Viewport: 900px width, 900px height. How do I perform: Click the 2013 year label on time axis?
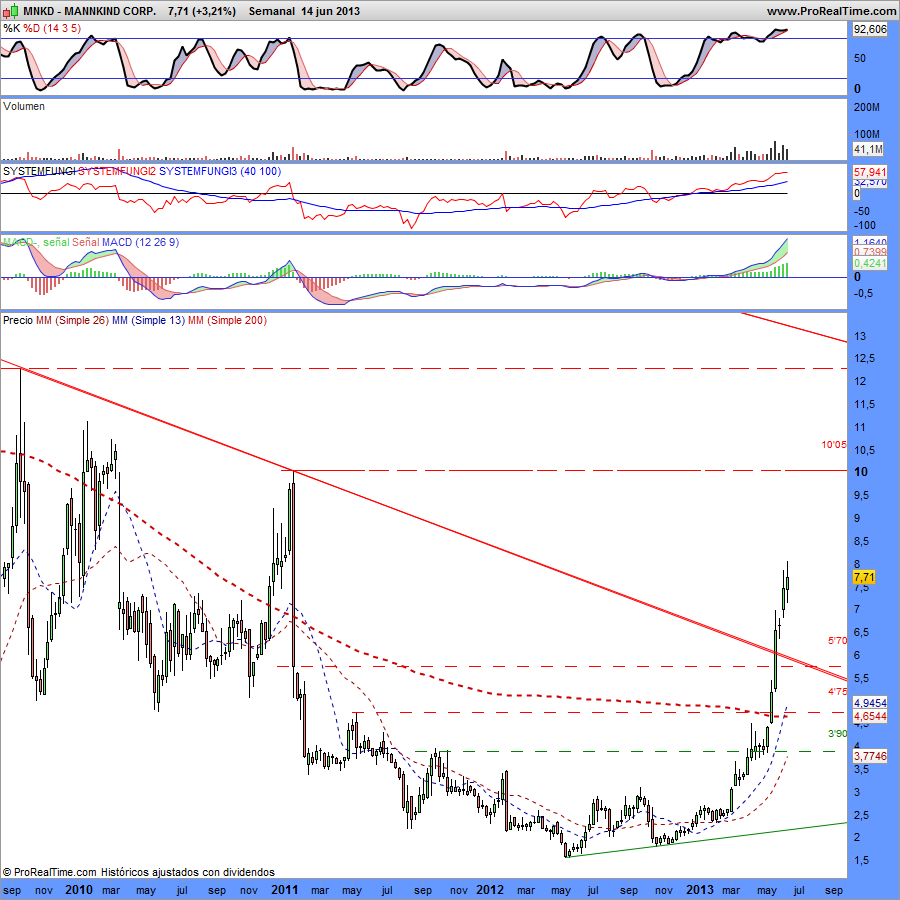coord(700,890)
